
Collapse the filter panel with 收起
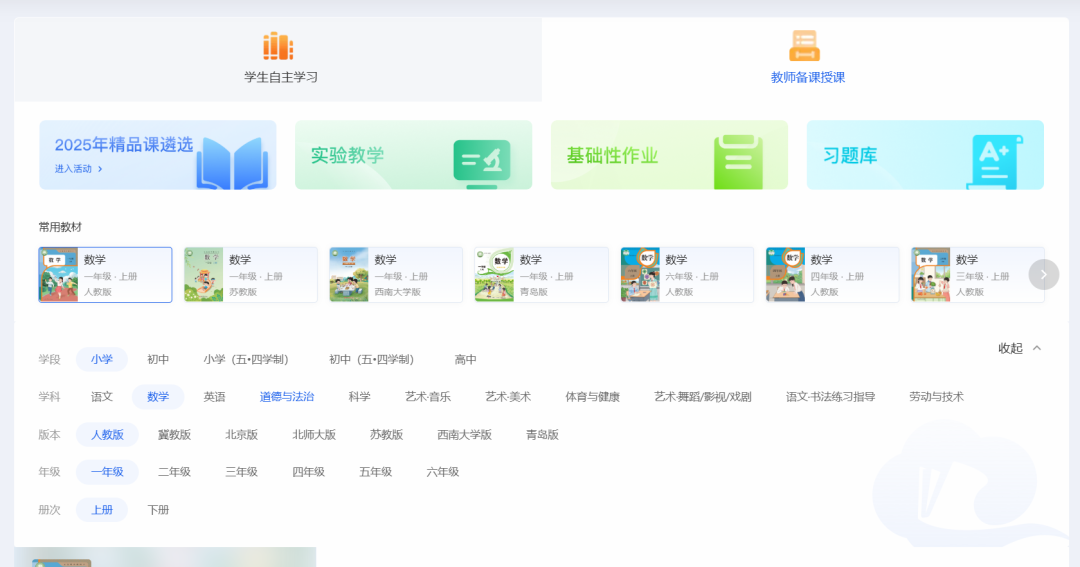(x=1019, y=348)
